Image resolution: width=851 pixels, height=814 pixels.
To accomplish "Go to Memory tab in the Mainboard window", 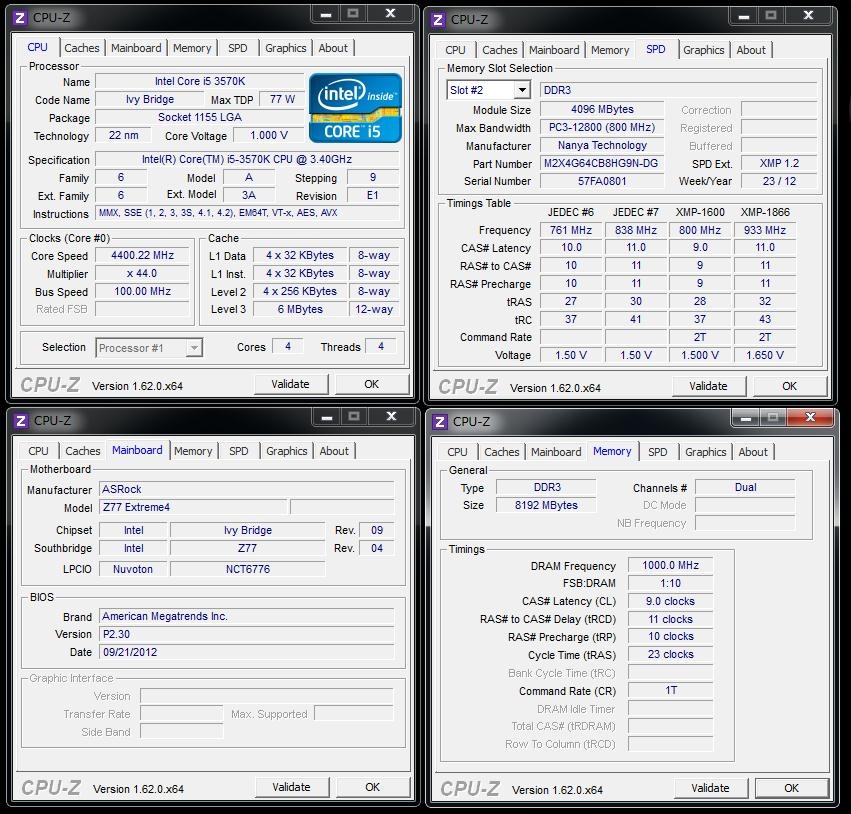I will [193, 451].
